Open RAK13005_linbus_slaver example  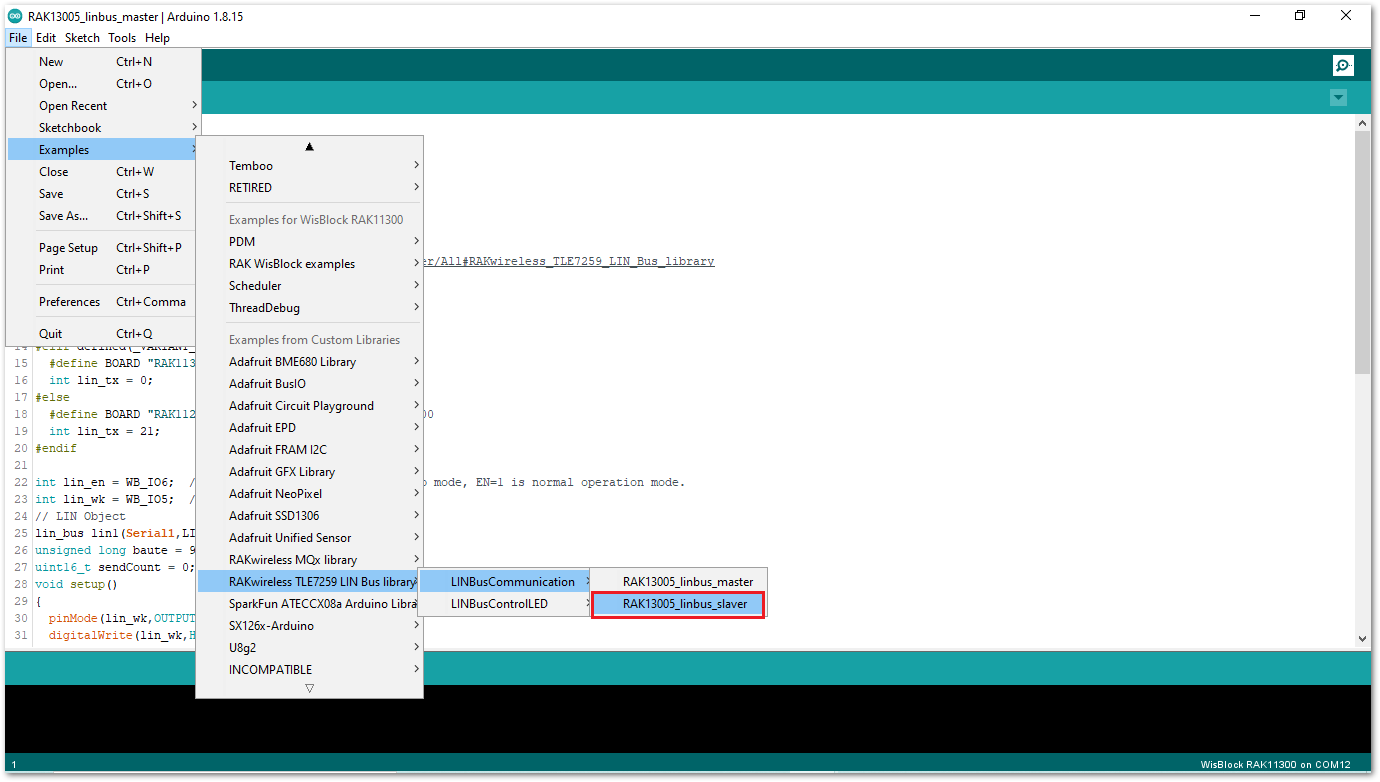click(679, 604)
